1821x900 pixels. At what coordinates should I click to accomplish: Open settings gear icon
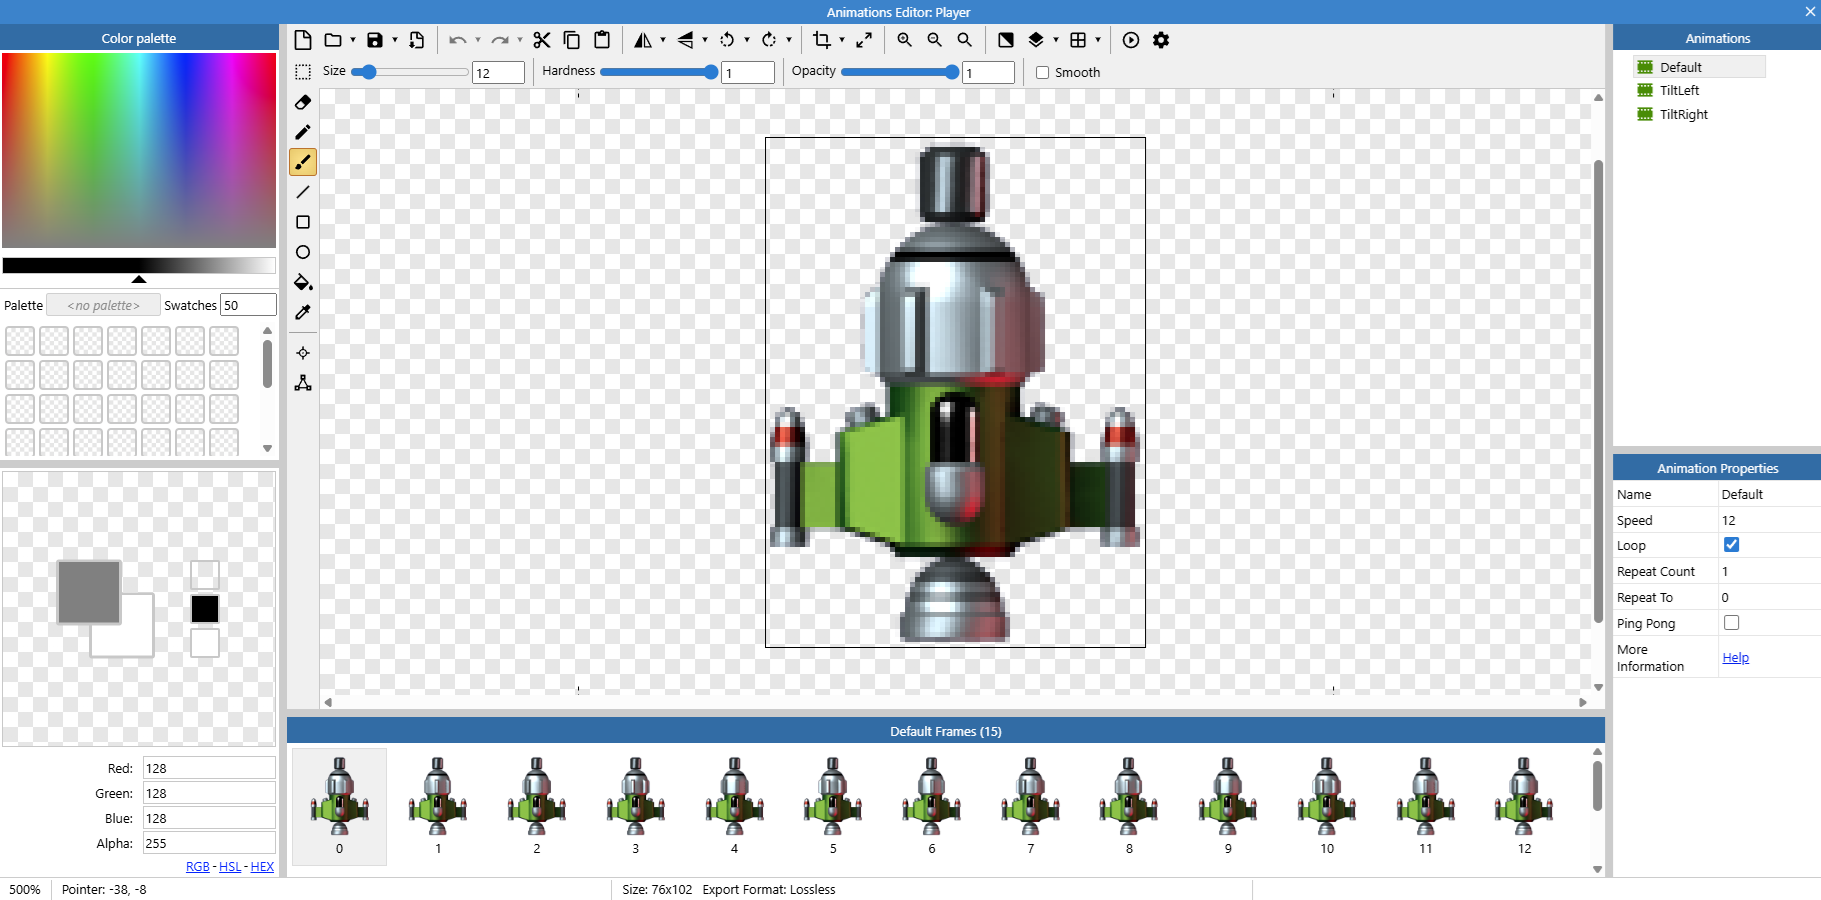click(x=1161, y=40)
